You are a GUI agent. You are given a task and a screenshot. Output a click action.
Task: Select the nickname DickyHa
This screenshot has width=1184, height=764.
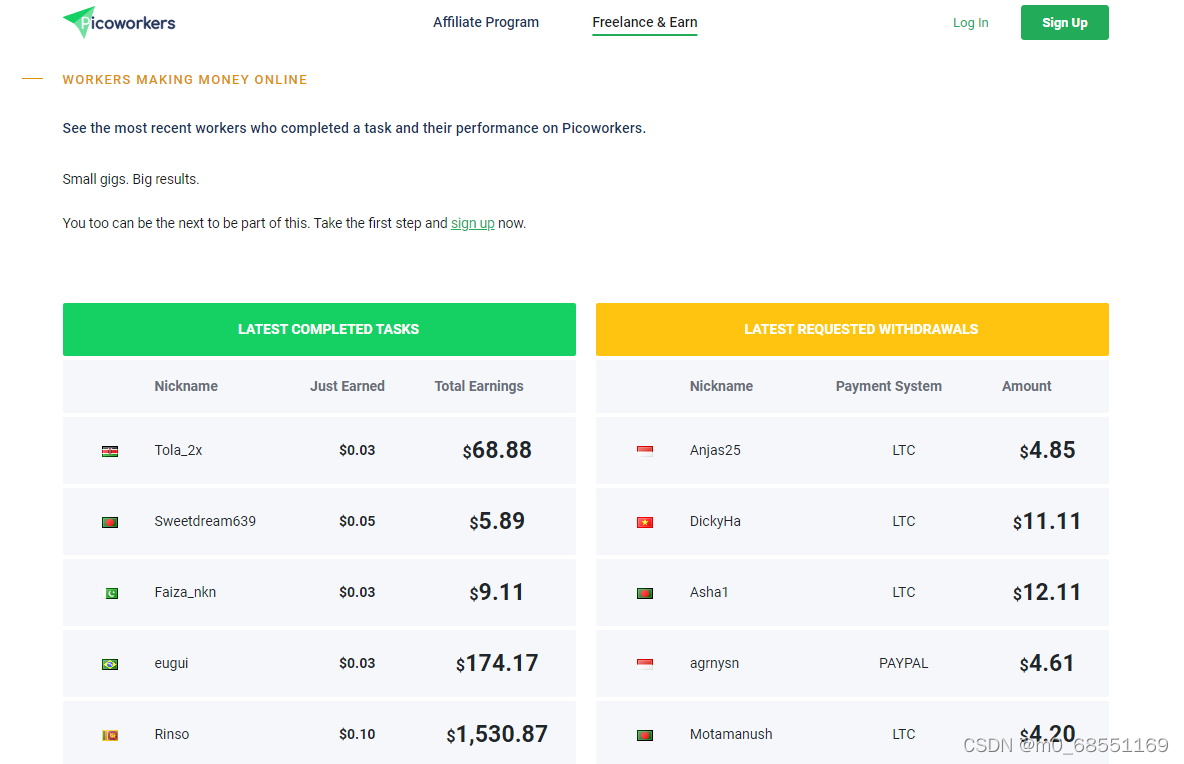[x=715, y=522]
